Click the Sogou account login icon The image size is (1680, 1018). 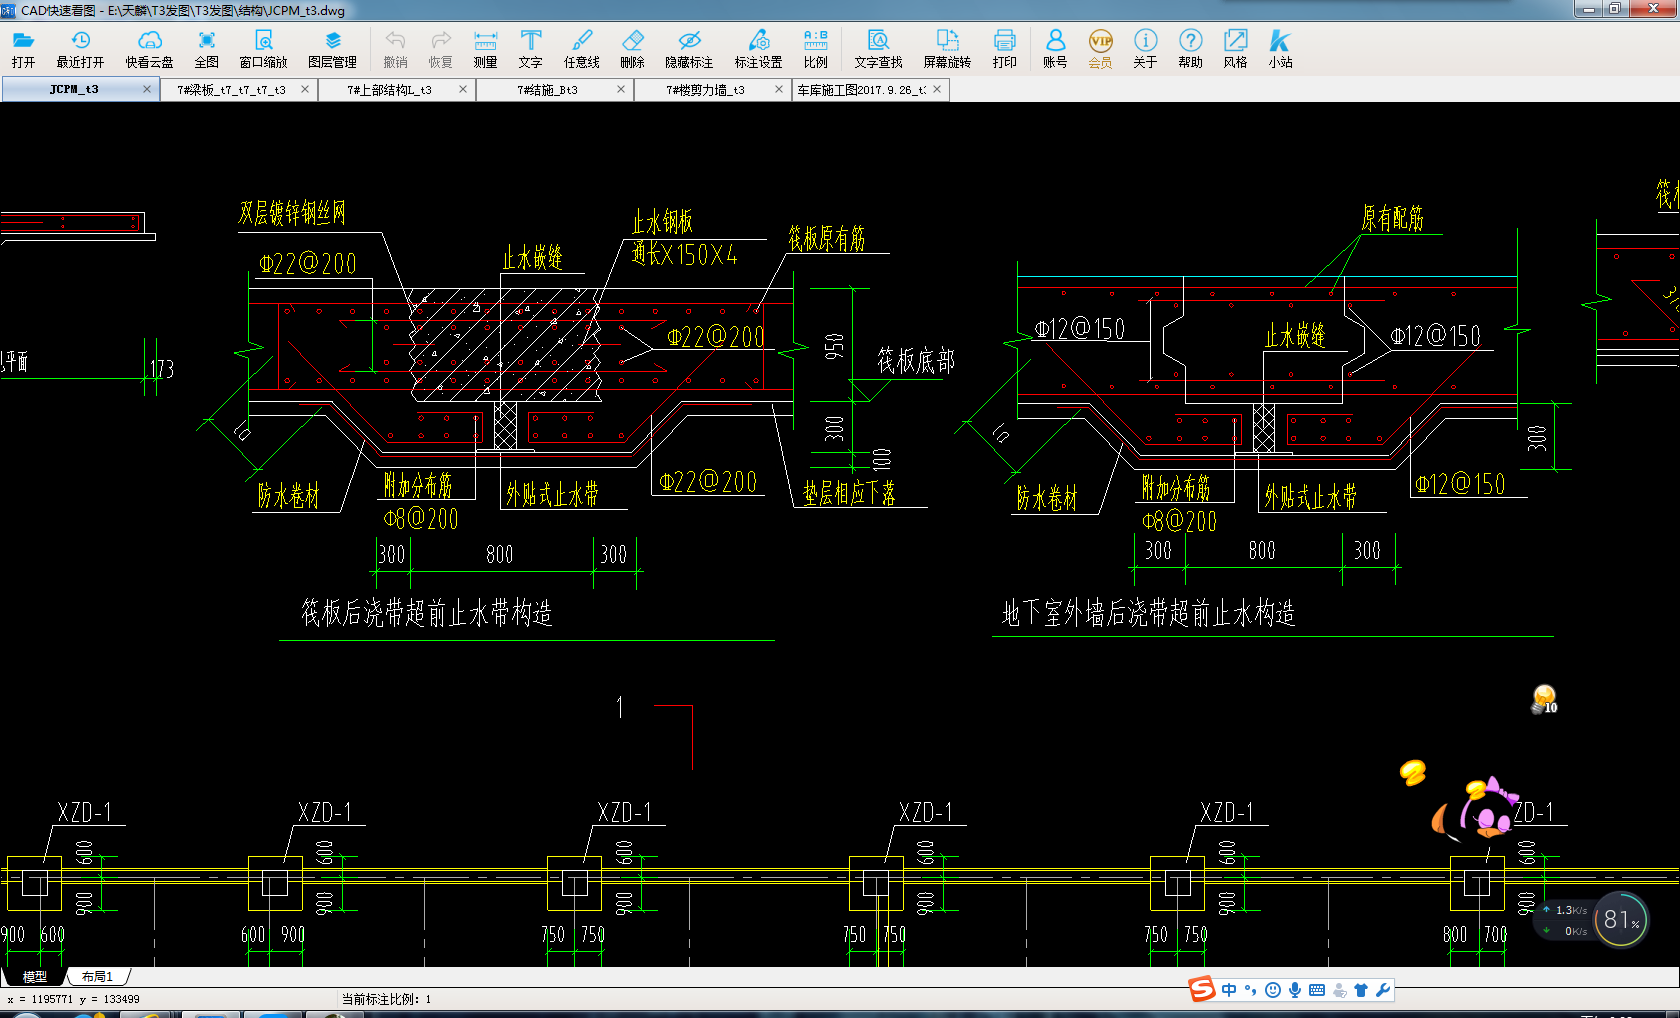click(1339, 990)
